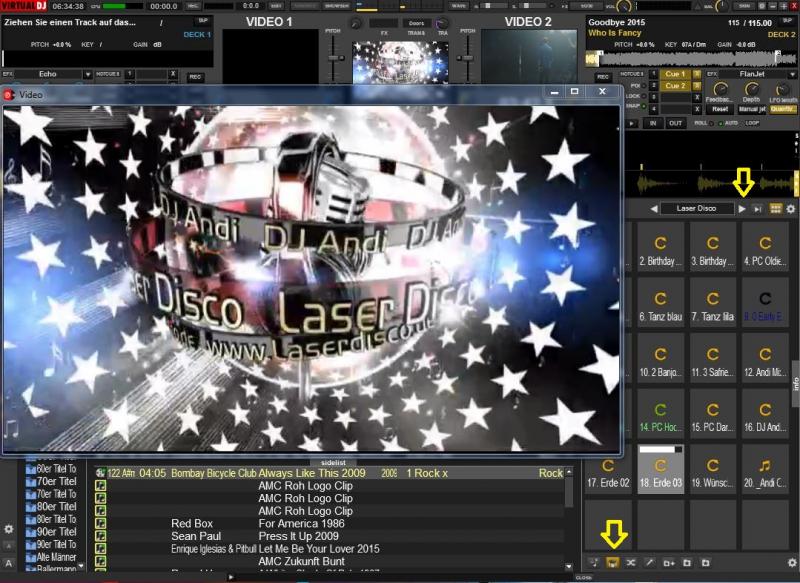Open browser settings gear in left sidebar
Viewport: 800px width, 583px height.
(x=9, y=529)
